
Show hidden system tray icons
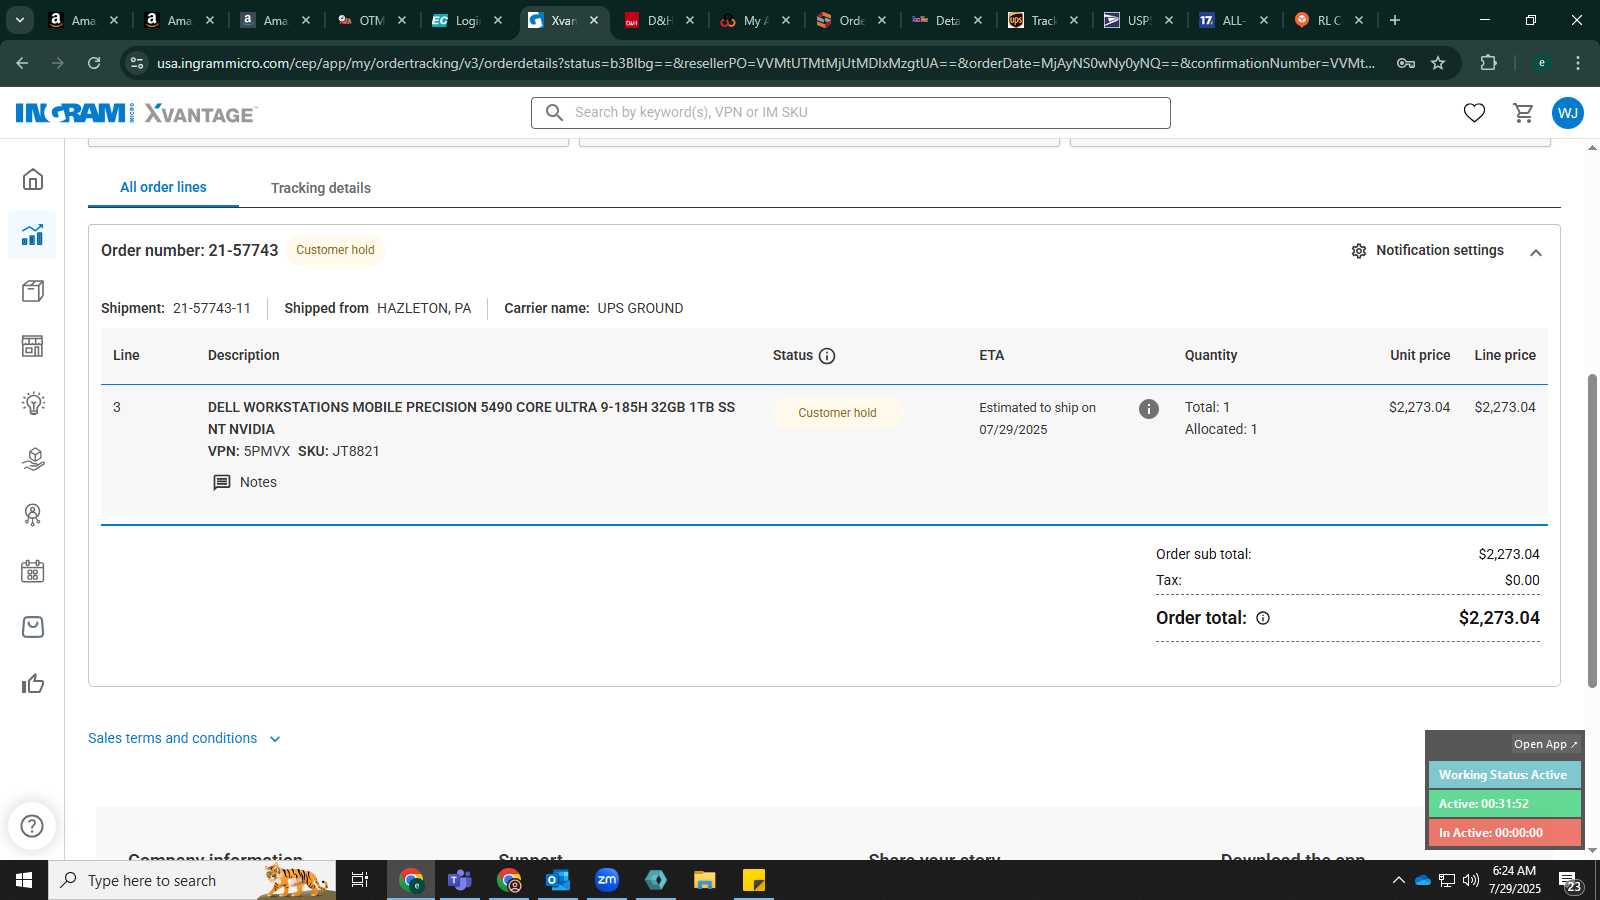1398,881
